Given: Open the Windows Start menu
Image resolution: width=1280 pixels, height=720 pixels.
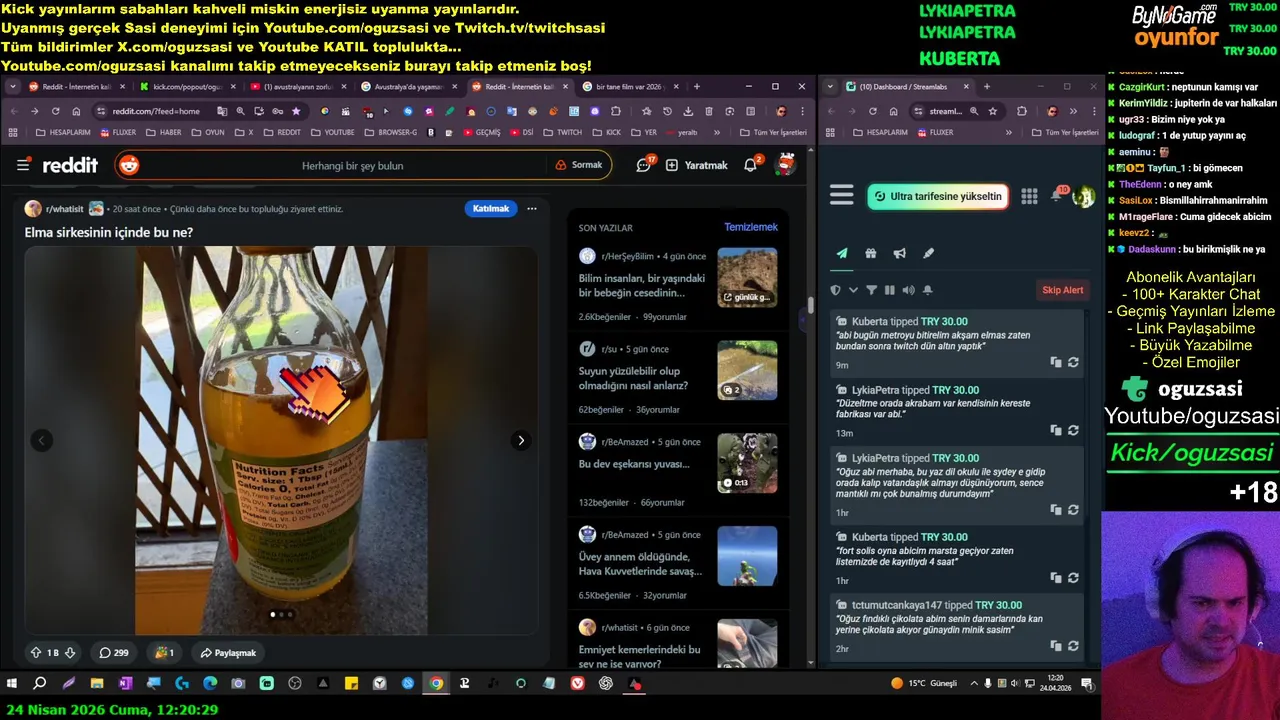Looking at the screenshot, I should (x=12, y=684).
